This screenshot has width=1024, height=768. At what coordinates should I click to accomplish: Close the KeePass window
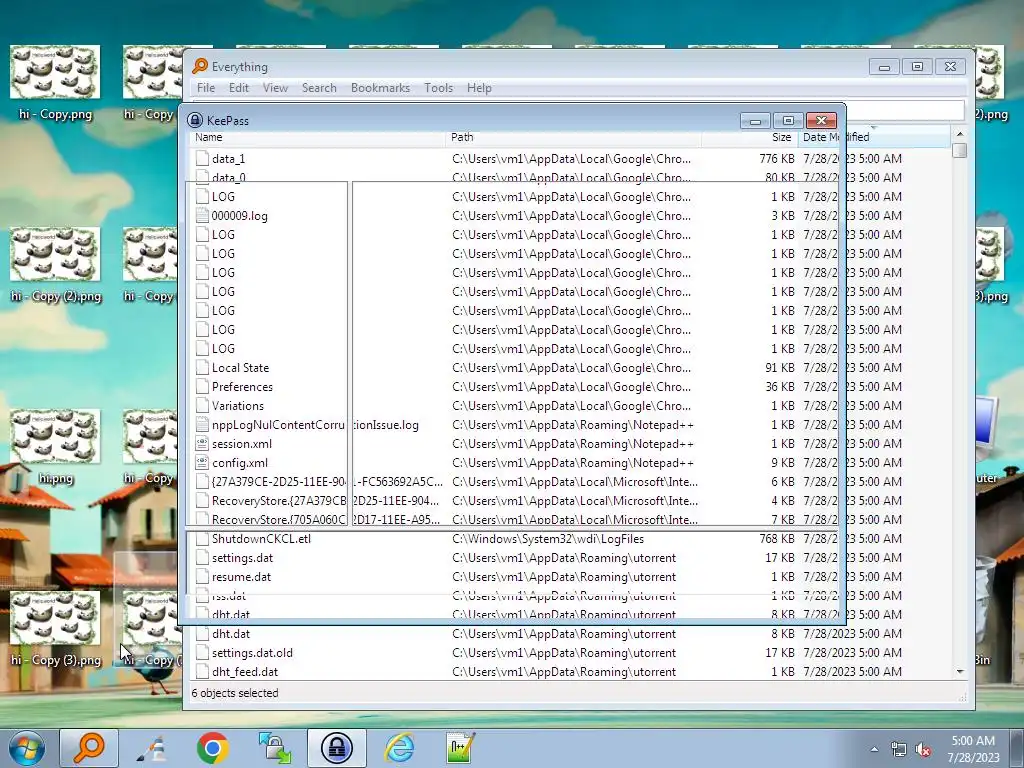coord(822,121)
